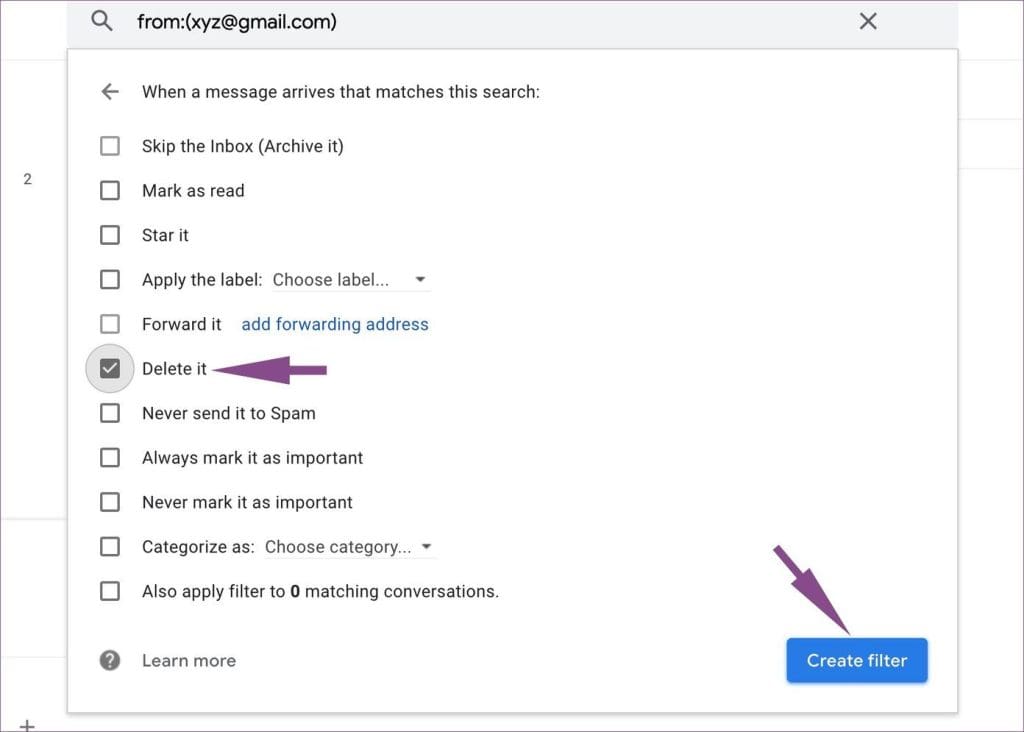The width and height of the screenshot is (1024, 732).
Task: Enable Never send it to Spam
Action: (x=110, y=412)
